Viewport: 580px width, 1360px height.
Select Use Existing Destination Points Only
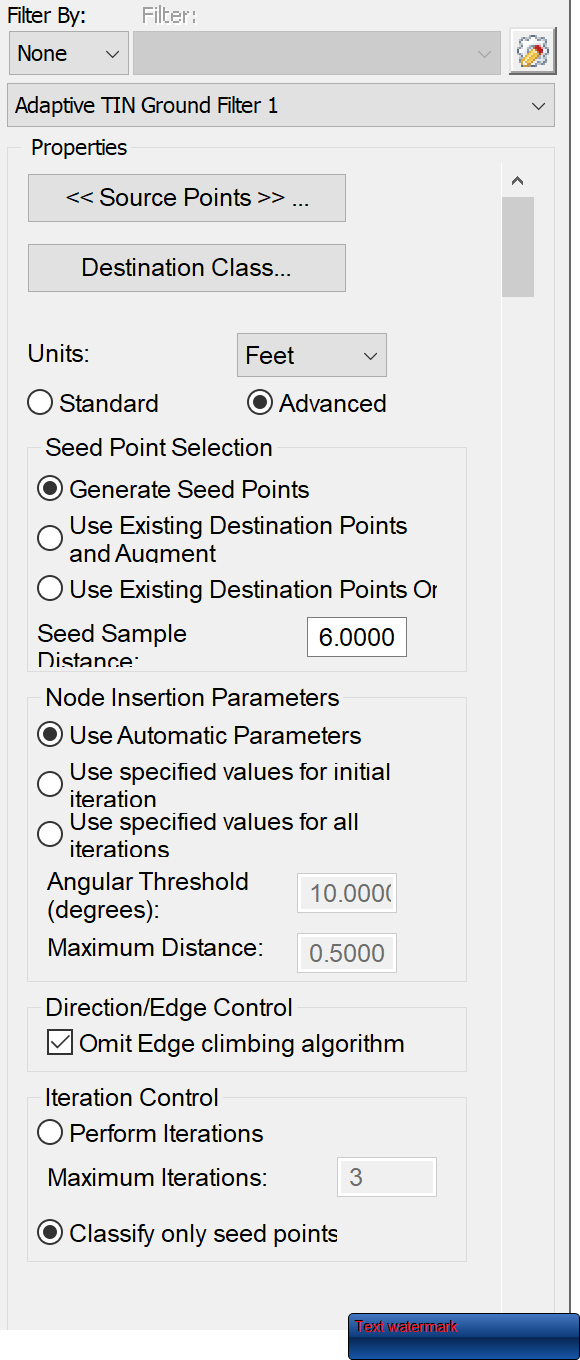click(50, 588)
